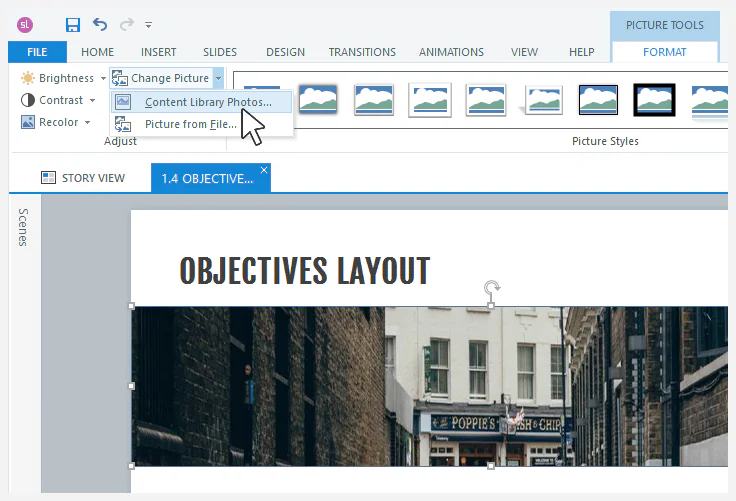736x501 pixels.
Task: Apply the fifth picture style thumbnail
Action: (x=486, y=100)
